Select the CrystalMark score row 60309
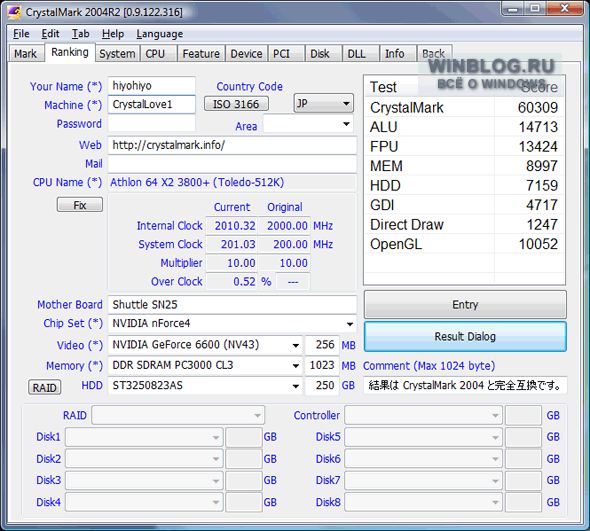 tap(464, 108)
